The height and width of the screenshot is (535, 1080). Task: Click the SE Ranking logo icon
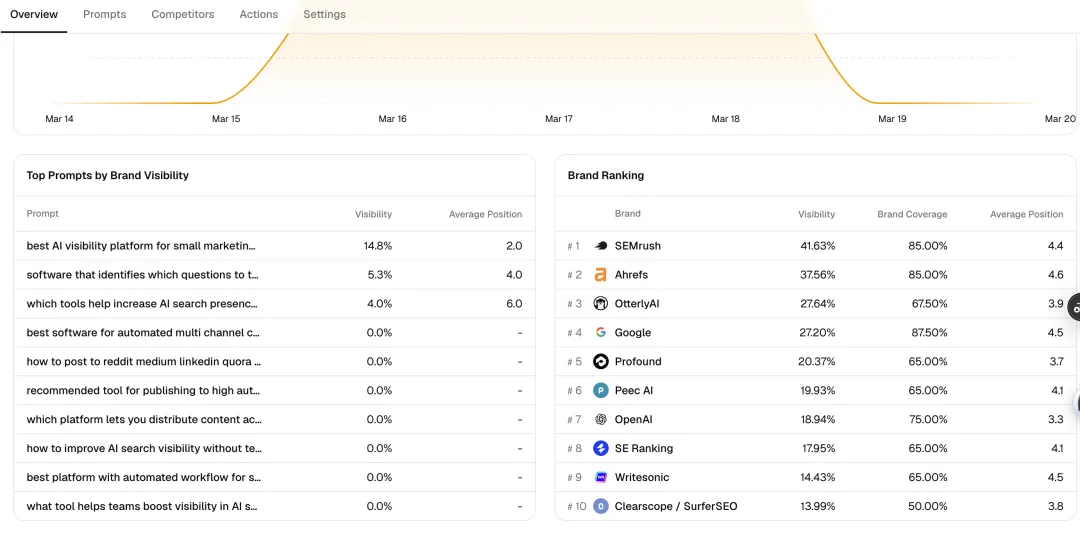601,449
